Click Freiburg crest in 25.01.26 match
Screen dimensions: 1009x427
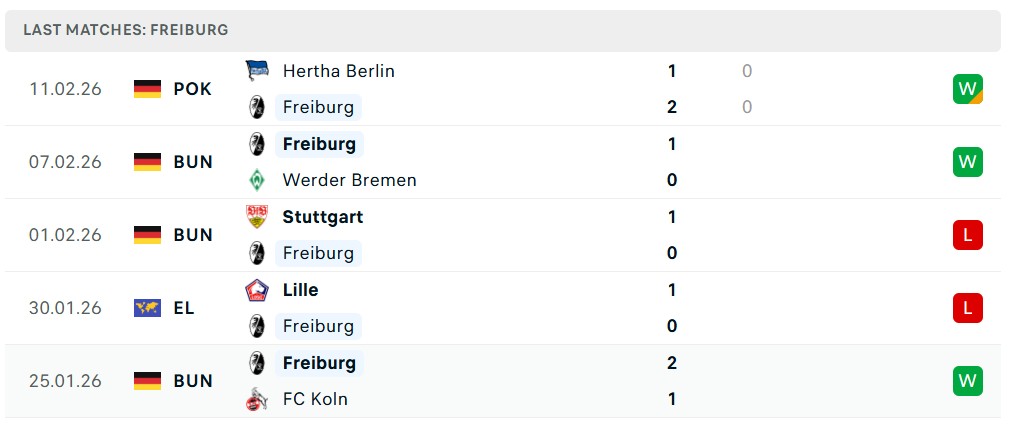pos(257,363)
